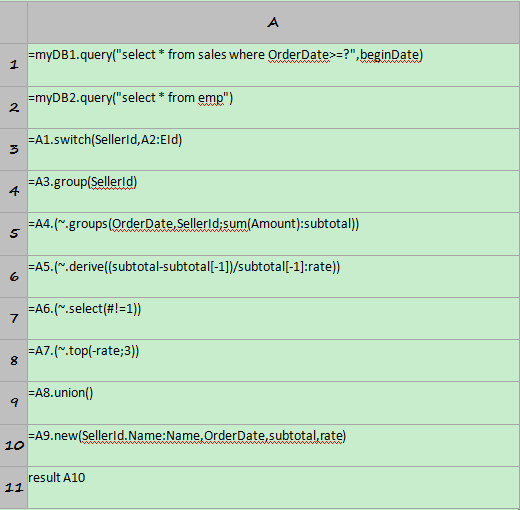Image resolution: width=520 pixels, height=510 pixels.
Task: Select row header 9
Action: coord(14,403)
